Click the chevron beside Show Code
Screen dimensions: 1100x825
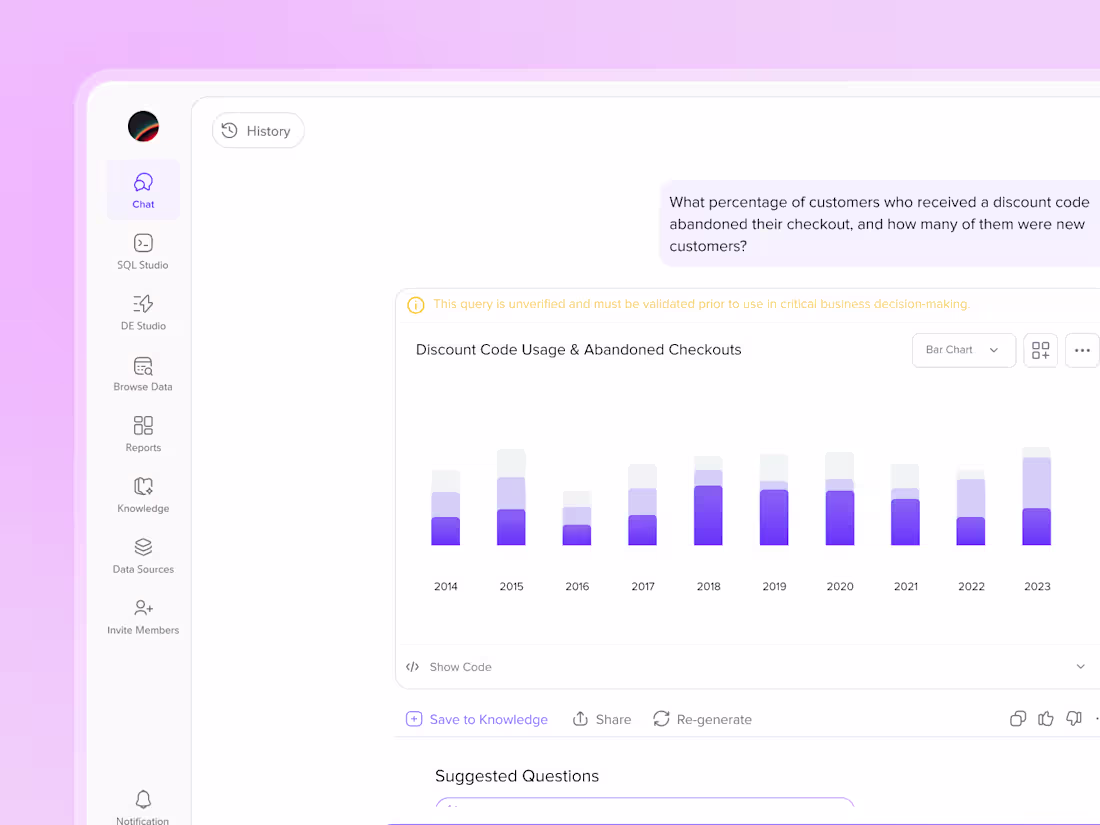click(1080, 666)
